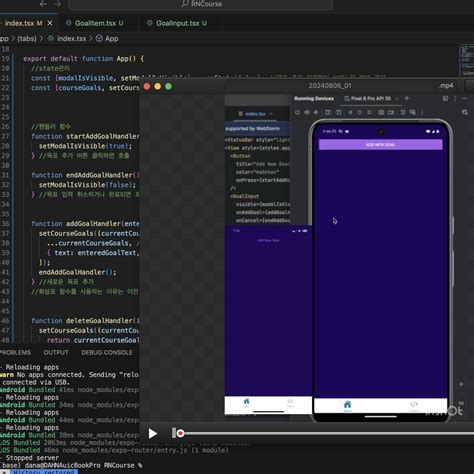Viewport: 474px width, 474px height.
Task: Close the index.tsx editor tab
Action: (x=50, y=23)
